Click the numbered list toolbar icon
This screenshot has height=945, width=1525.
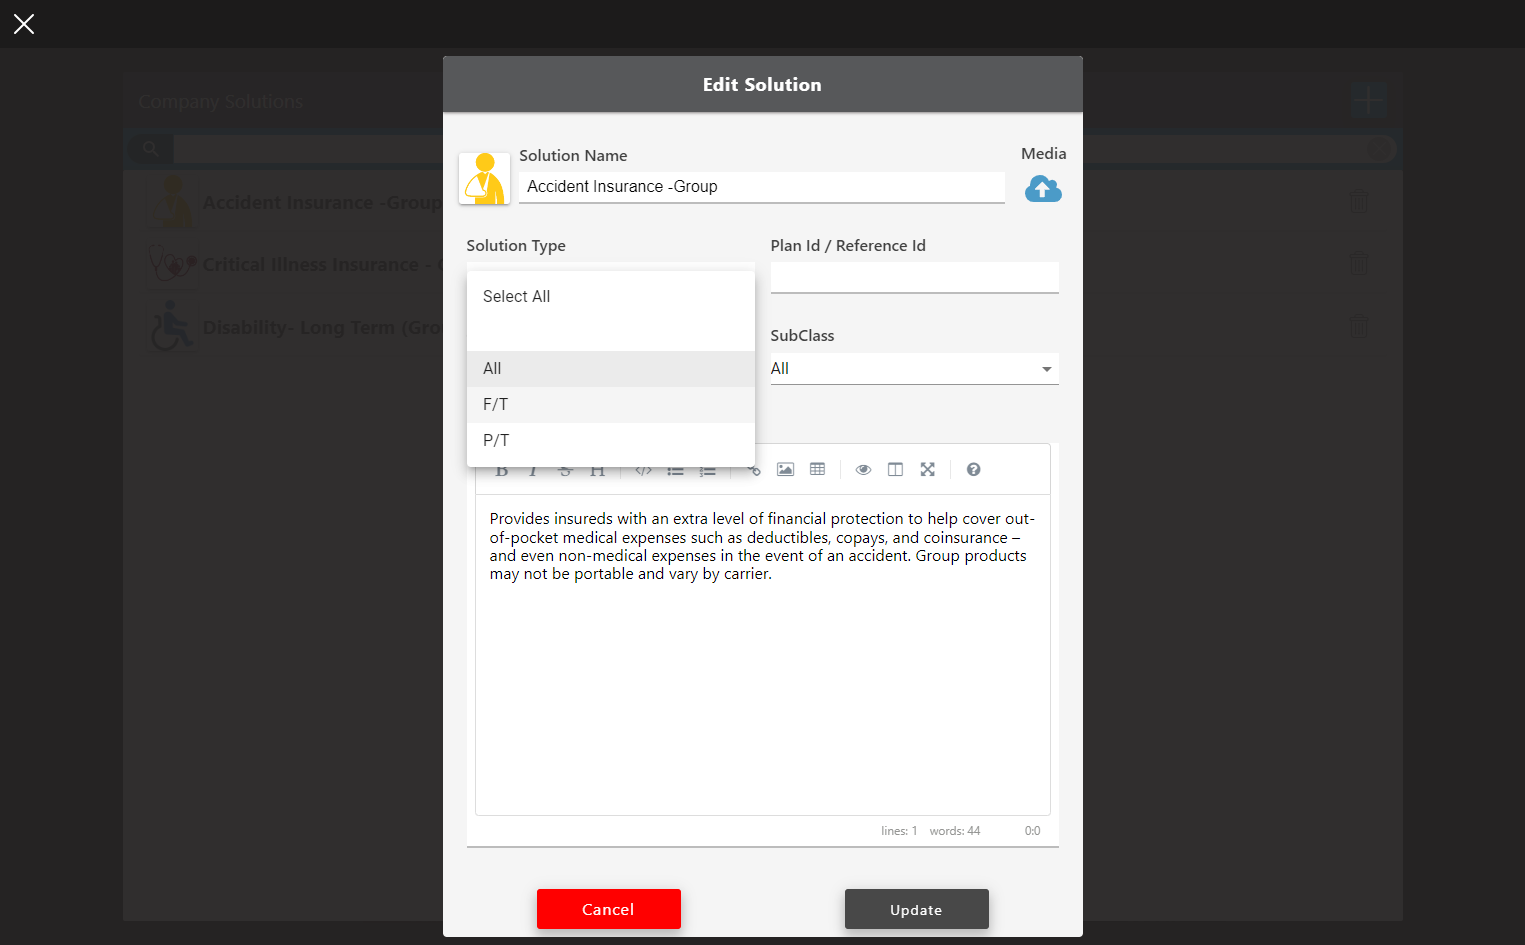[x=708, y=471]
